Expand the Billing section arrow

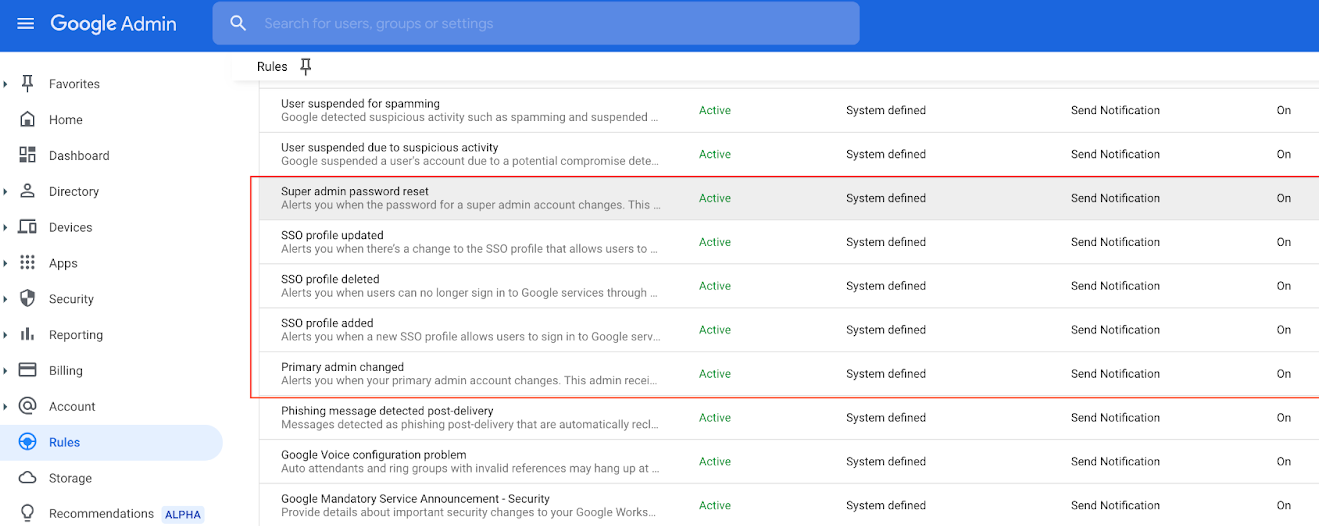coord(6,371)
